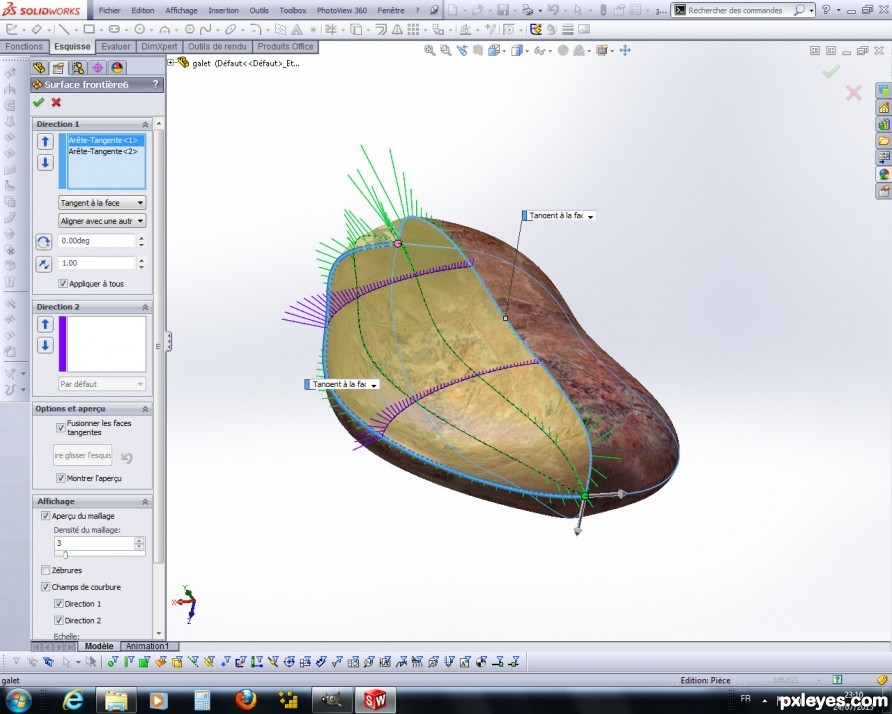Adjust the mesh density slider

(x=65, y=555)
